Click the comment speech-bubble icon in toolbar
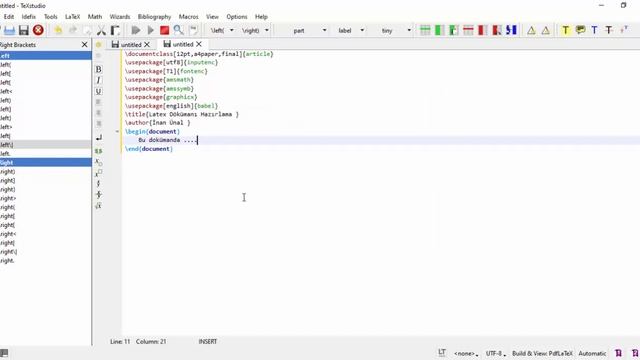This screenshot has width=640, height=360. (580, 30)
